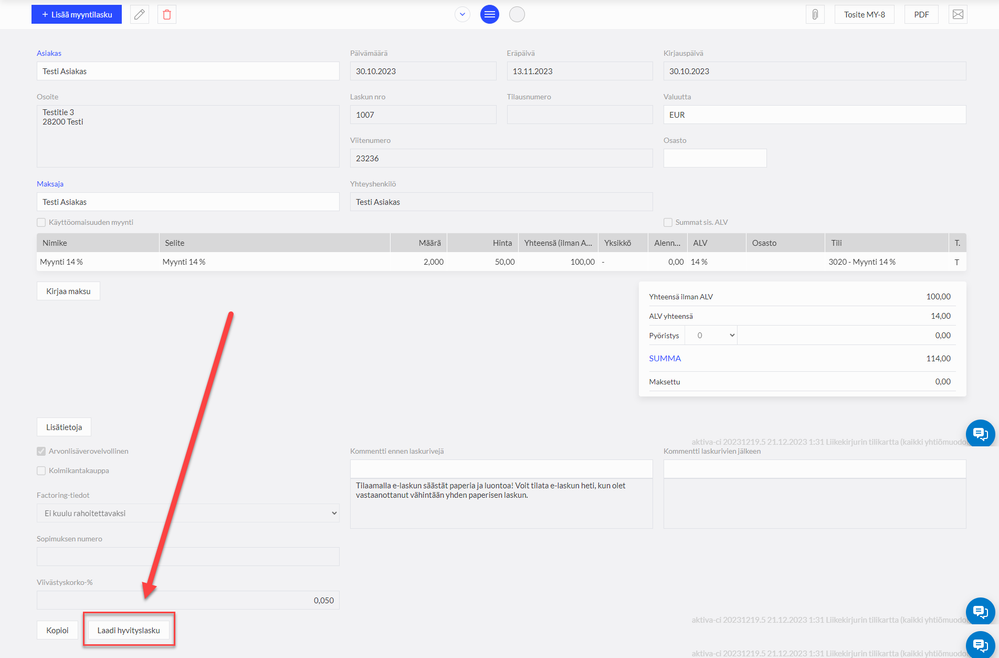
Task: Open the Pyöristys rounding dropdown
Action: click(711, 335)
